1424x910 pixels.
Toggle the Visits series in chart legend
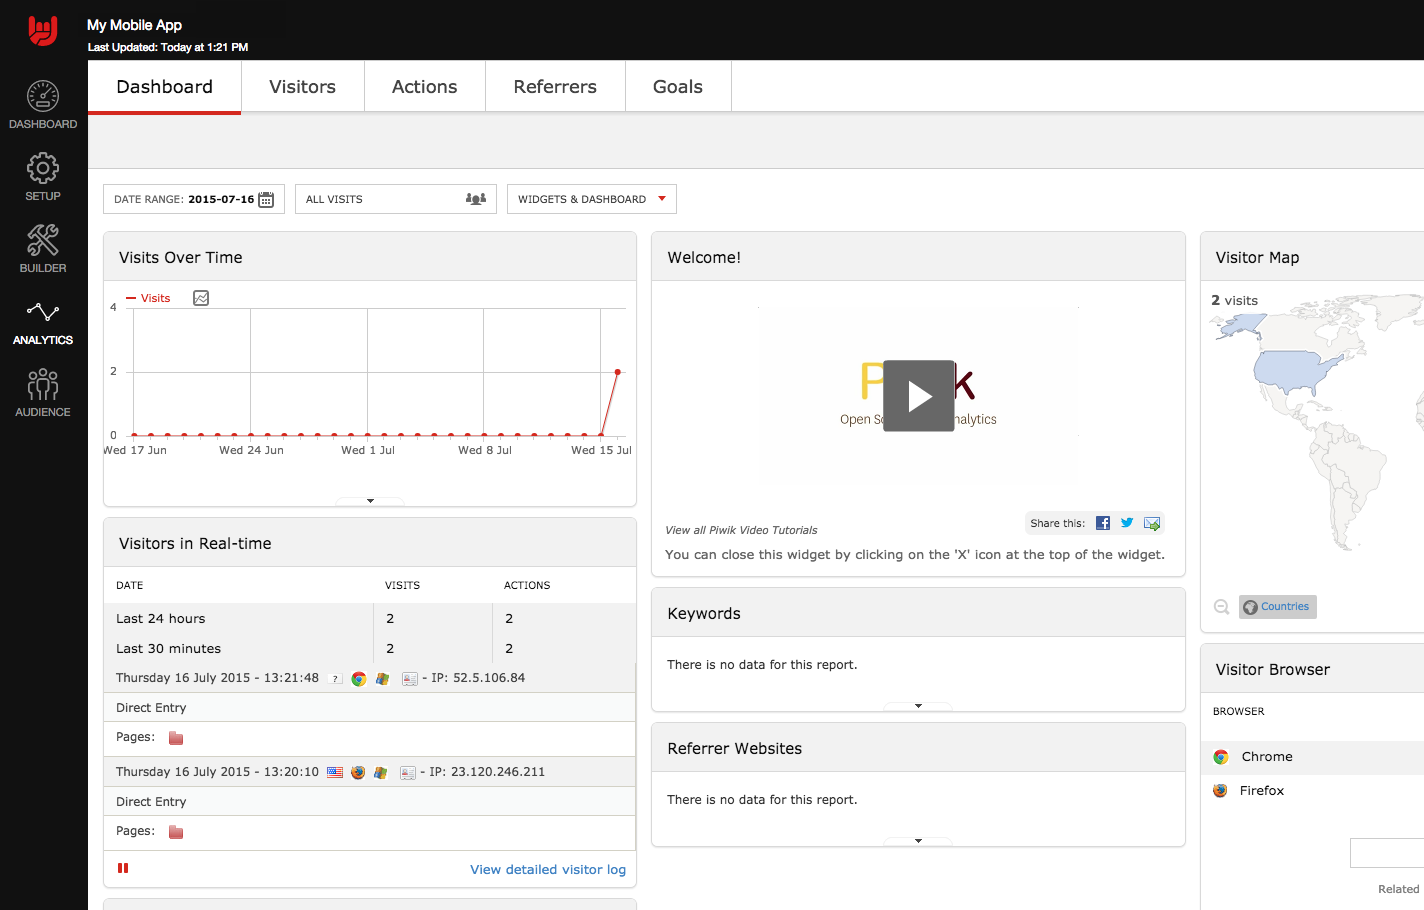[149, 298]
